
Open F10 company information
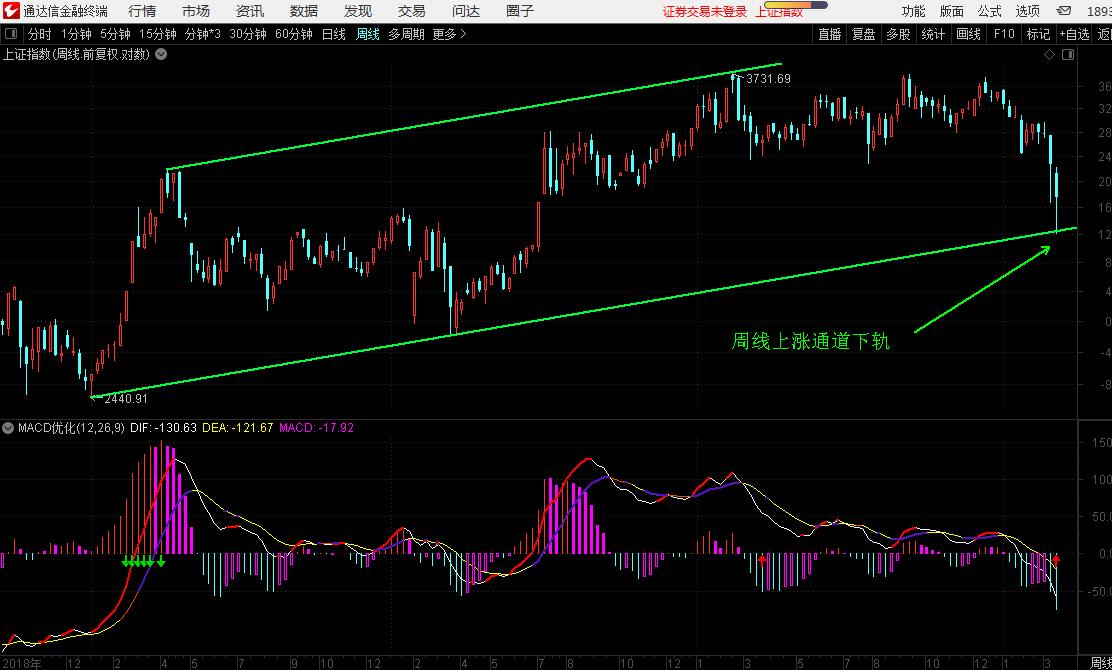[1003, 34]
